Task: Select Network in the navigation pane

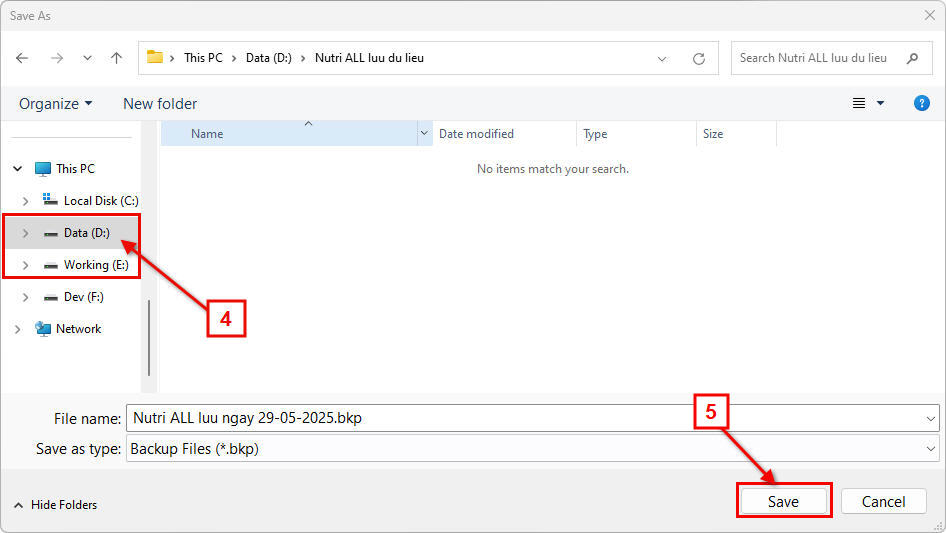Action: 78,329
